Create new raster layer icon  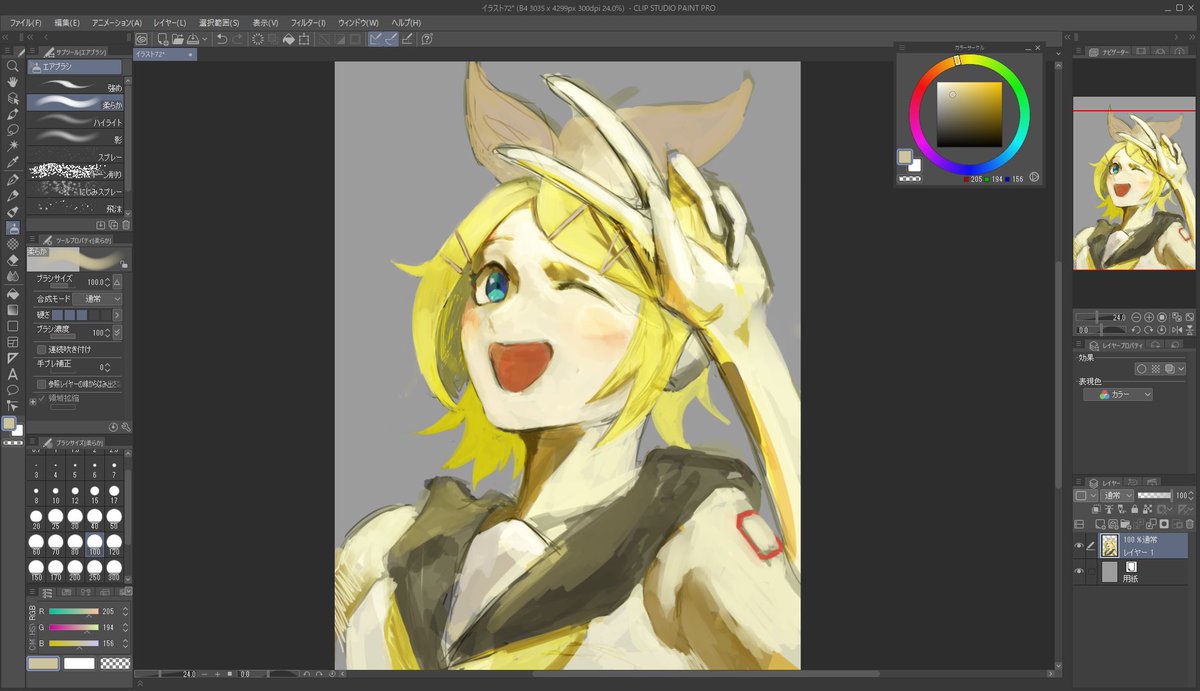coord(1100,524)
